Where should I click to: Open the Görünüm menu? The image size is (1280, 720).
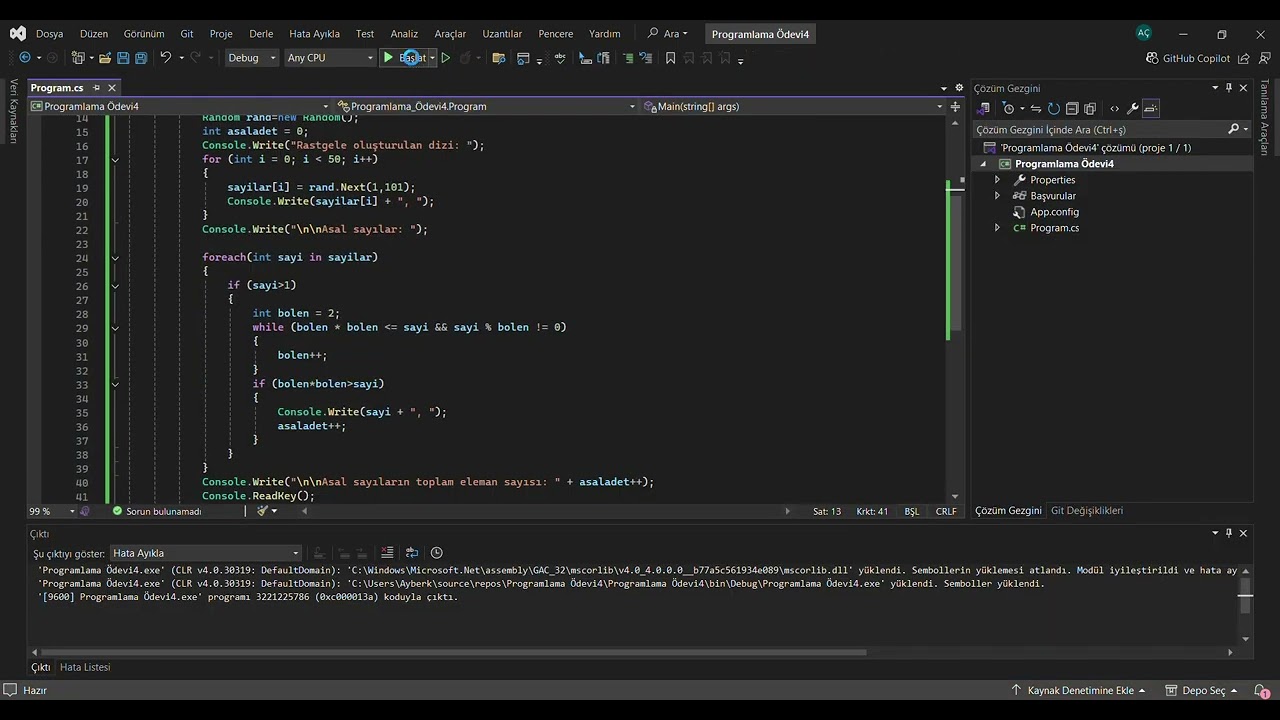coord(144,33)
